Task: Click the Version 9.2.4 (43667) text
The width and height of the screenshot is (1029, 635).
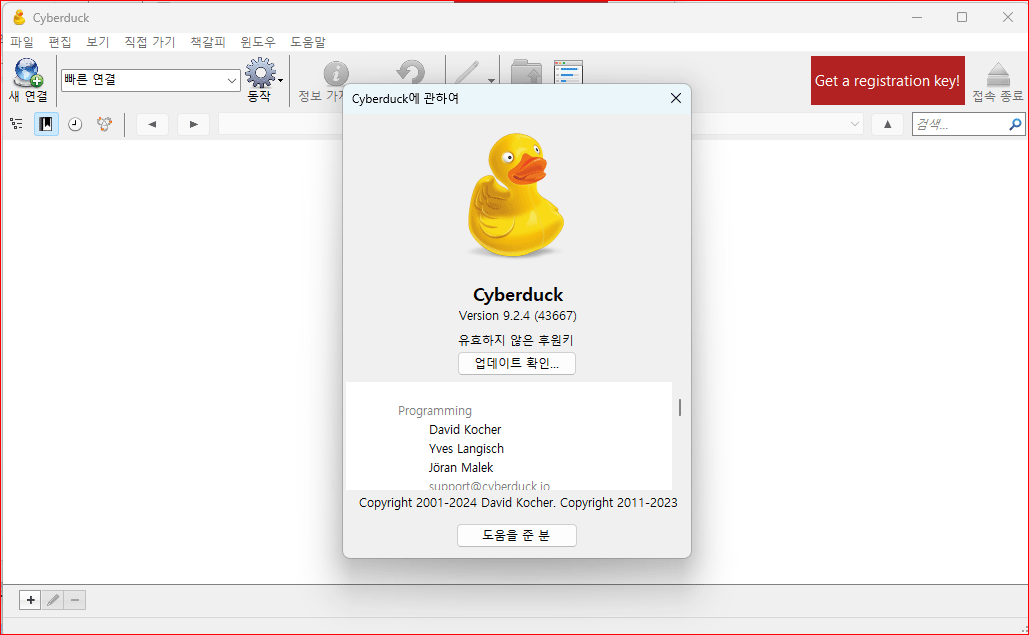Action: coord(517,316)
